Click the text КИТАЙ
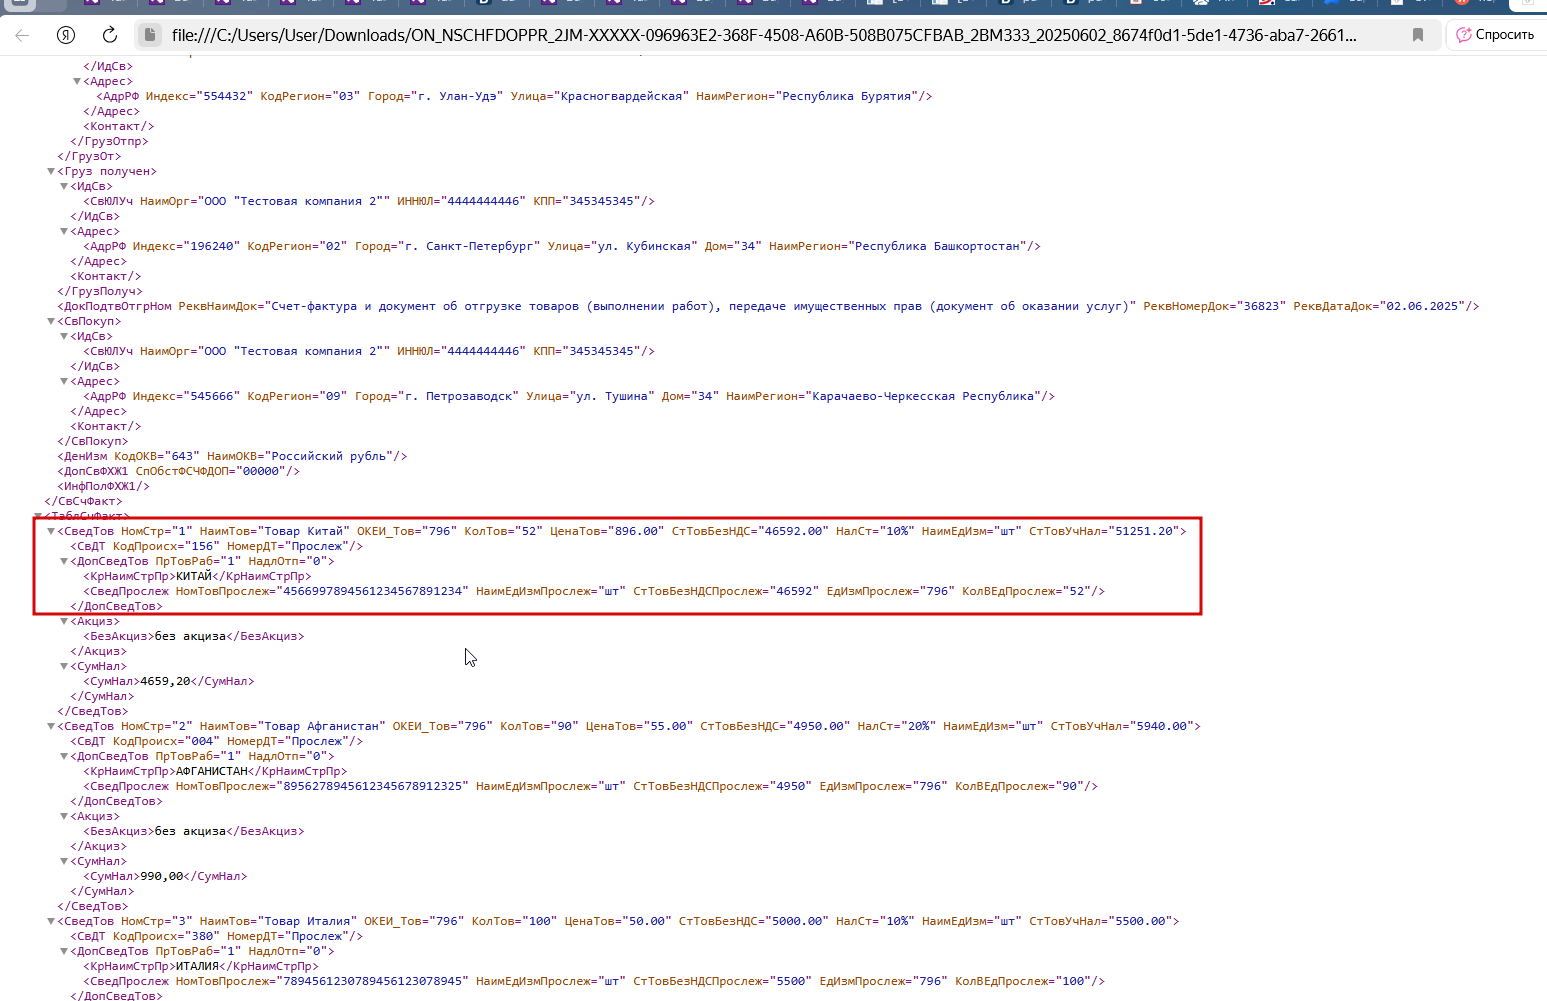1547x1001 pixels. click(194, 577)
